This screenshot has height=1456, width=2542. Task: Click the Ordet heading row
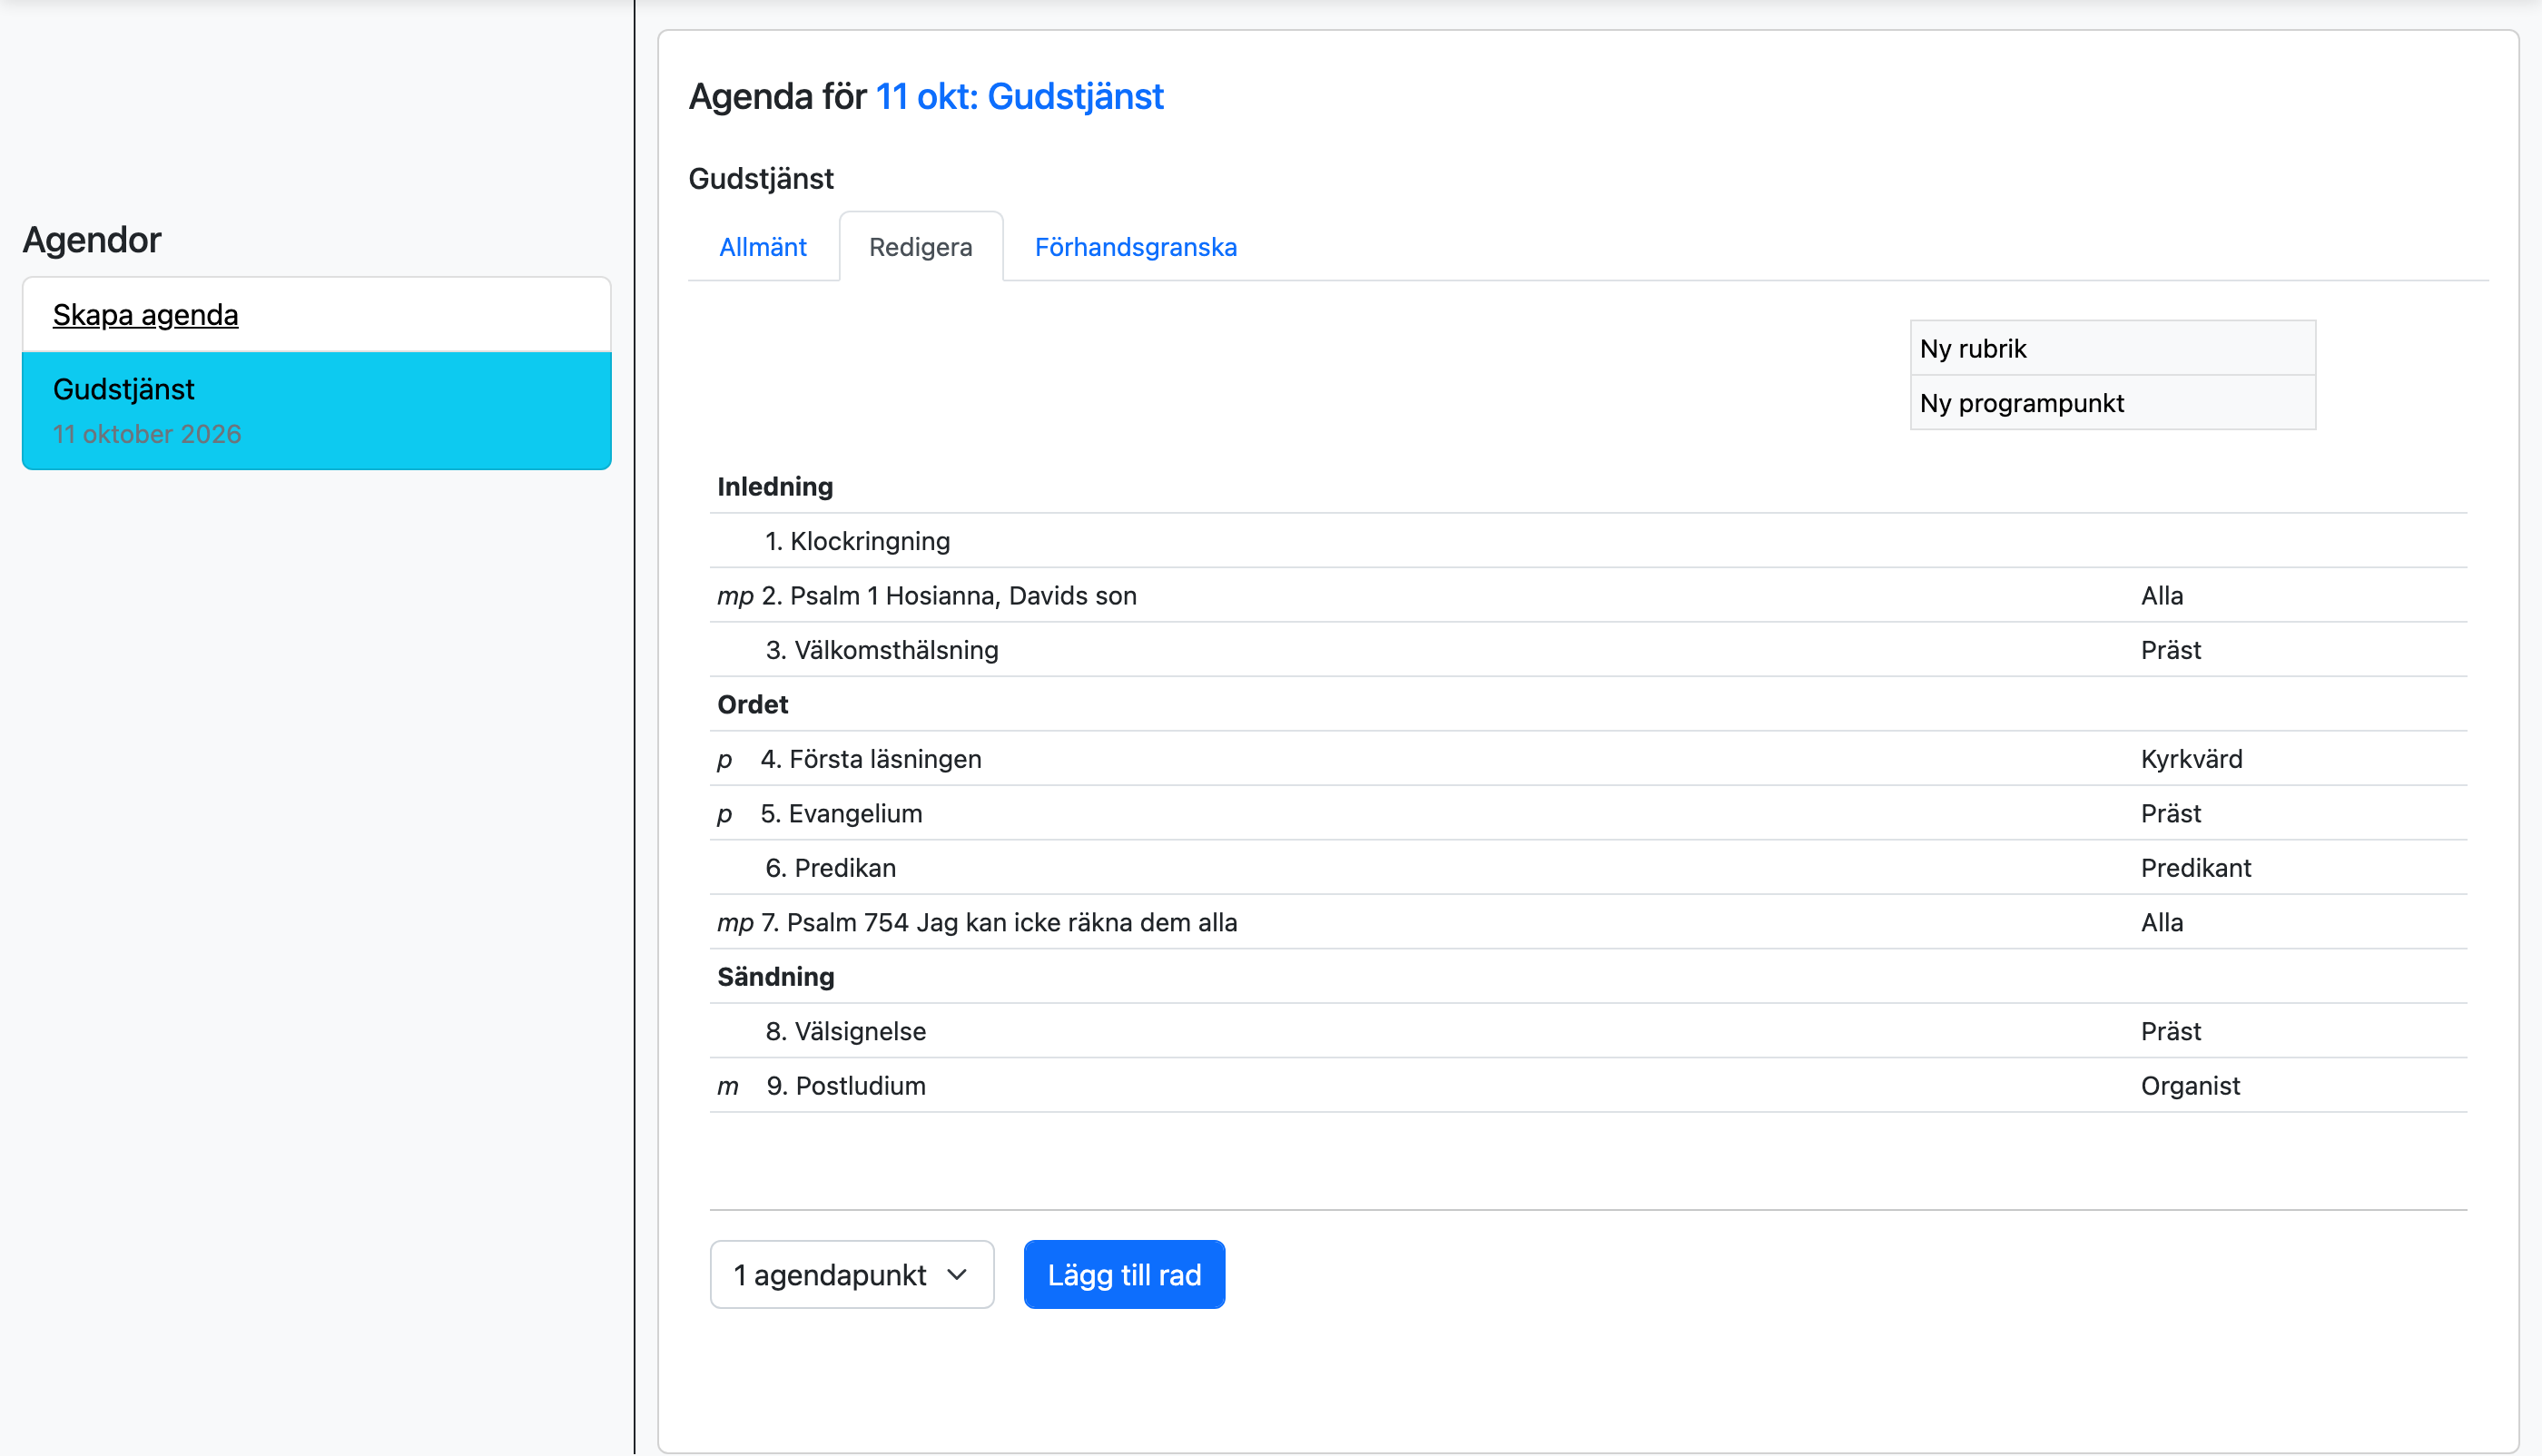tap(1588, 705)
